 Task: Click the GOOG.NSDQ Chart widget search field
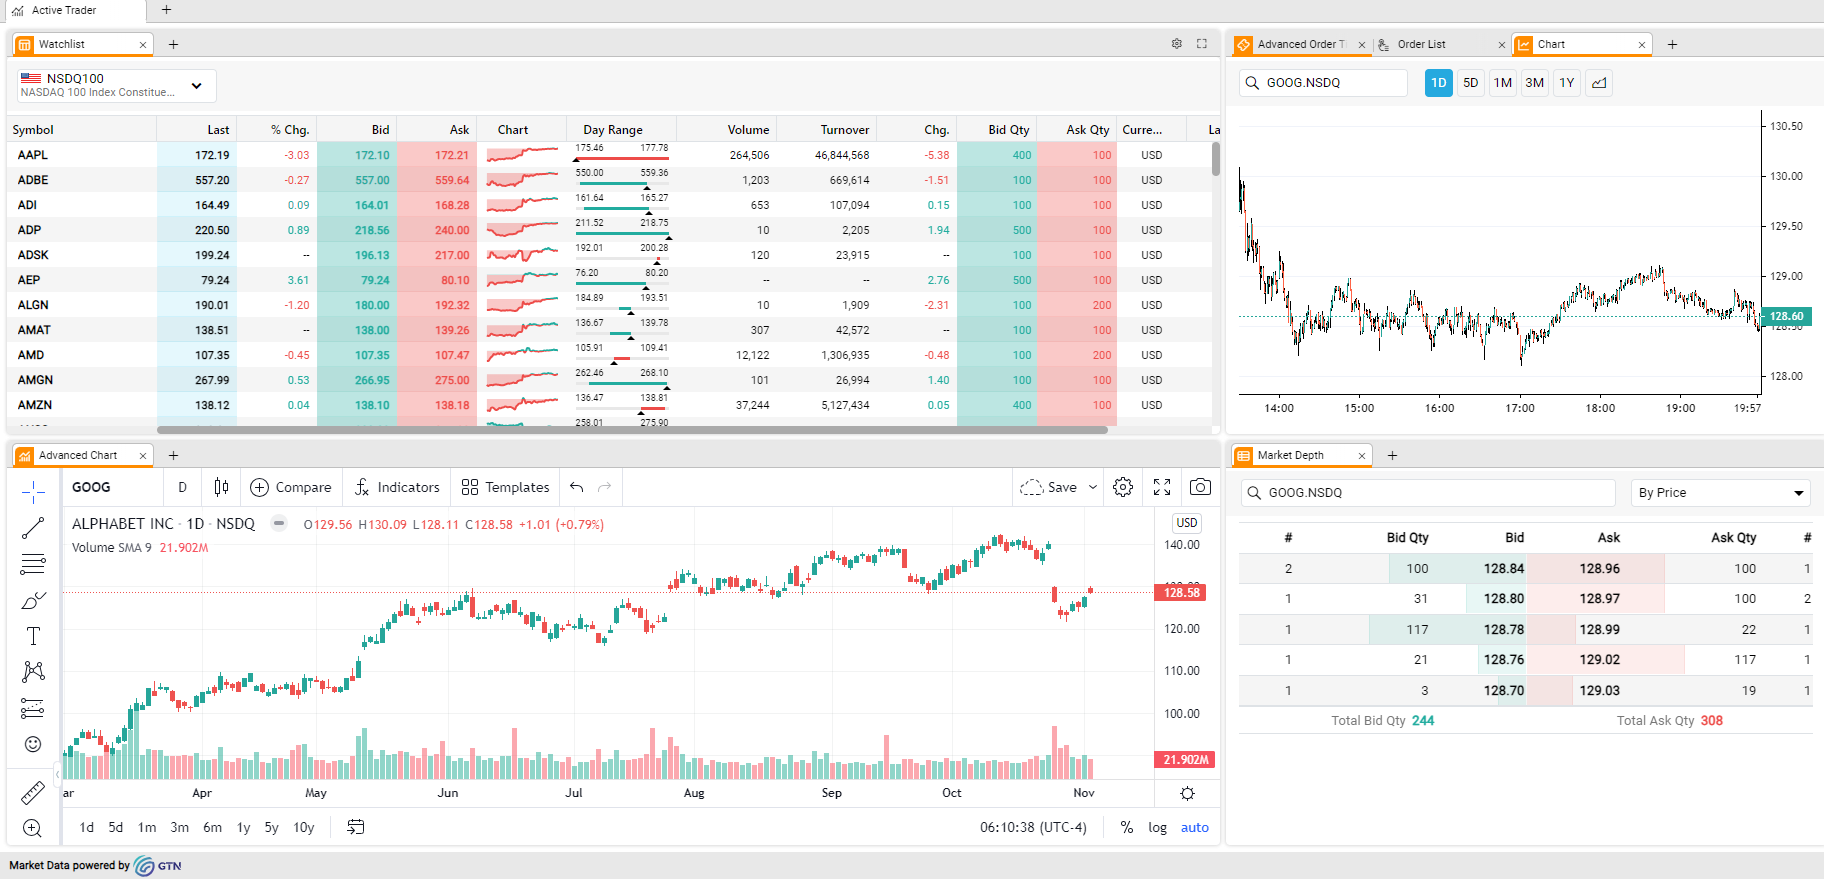(1324, 83)
